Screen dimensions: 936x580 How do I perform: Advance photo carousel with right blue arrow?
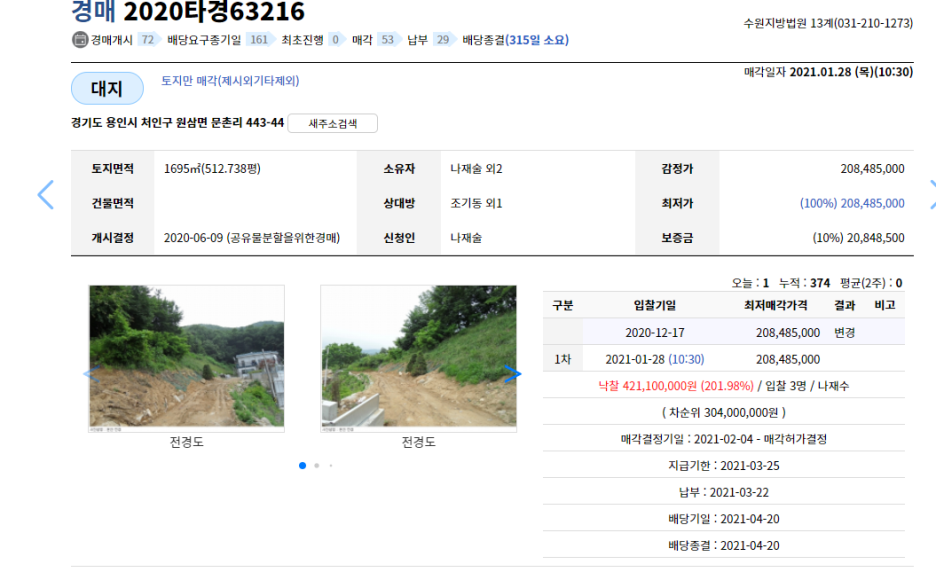click(512, 374)
